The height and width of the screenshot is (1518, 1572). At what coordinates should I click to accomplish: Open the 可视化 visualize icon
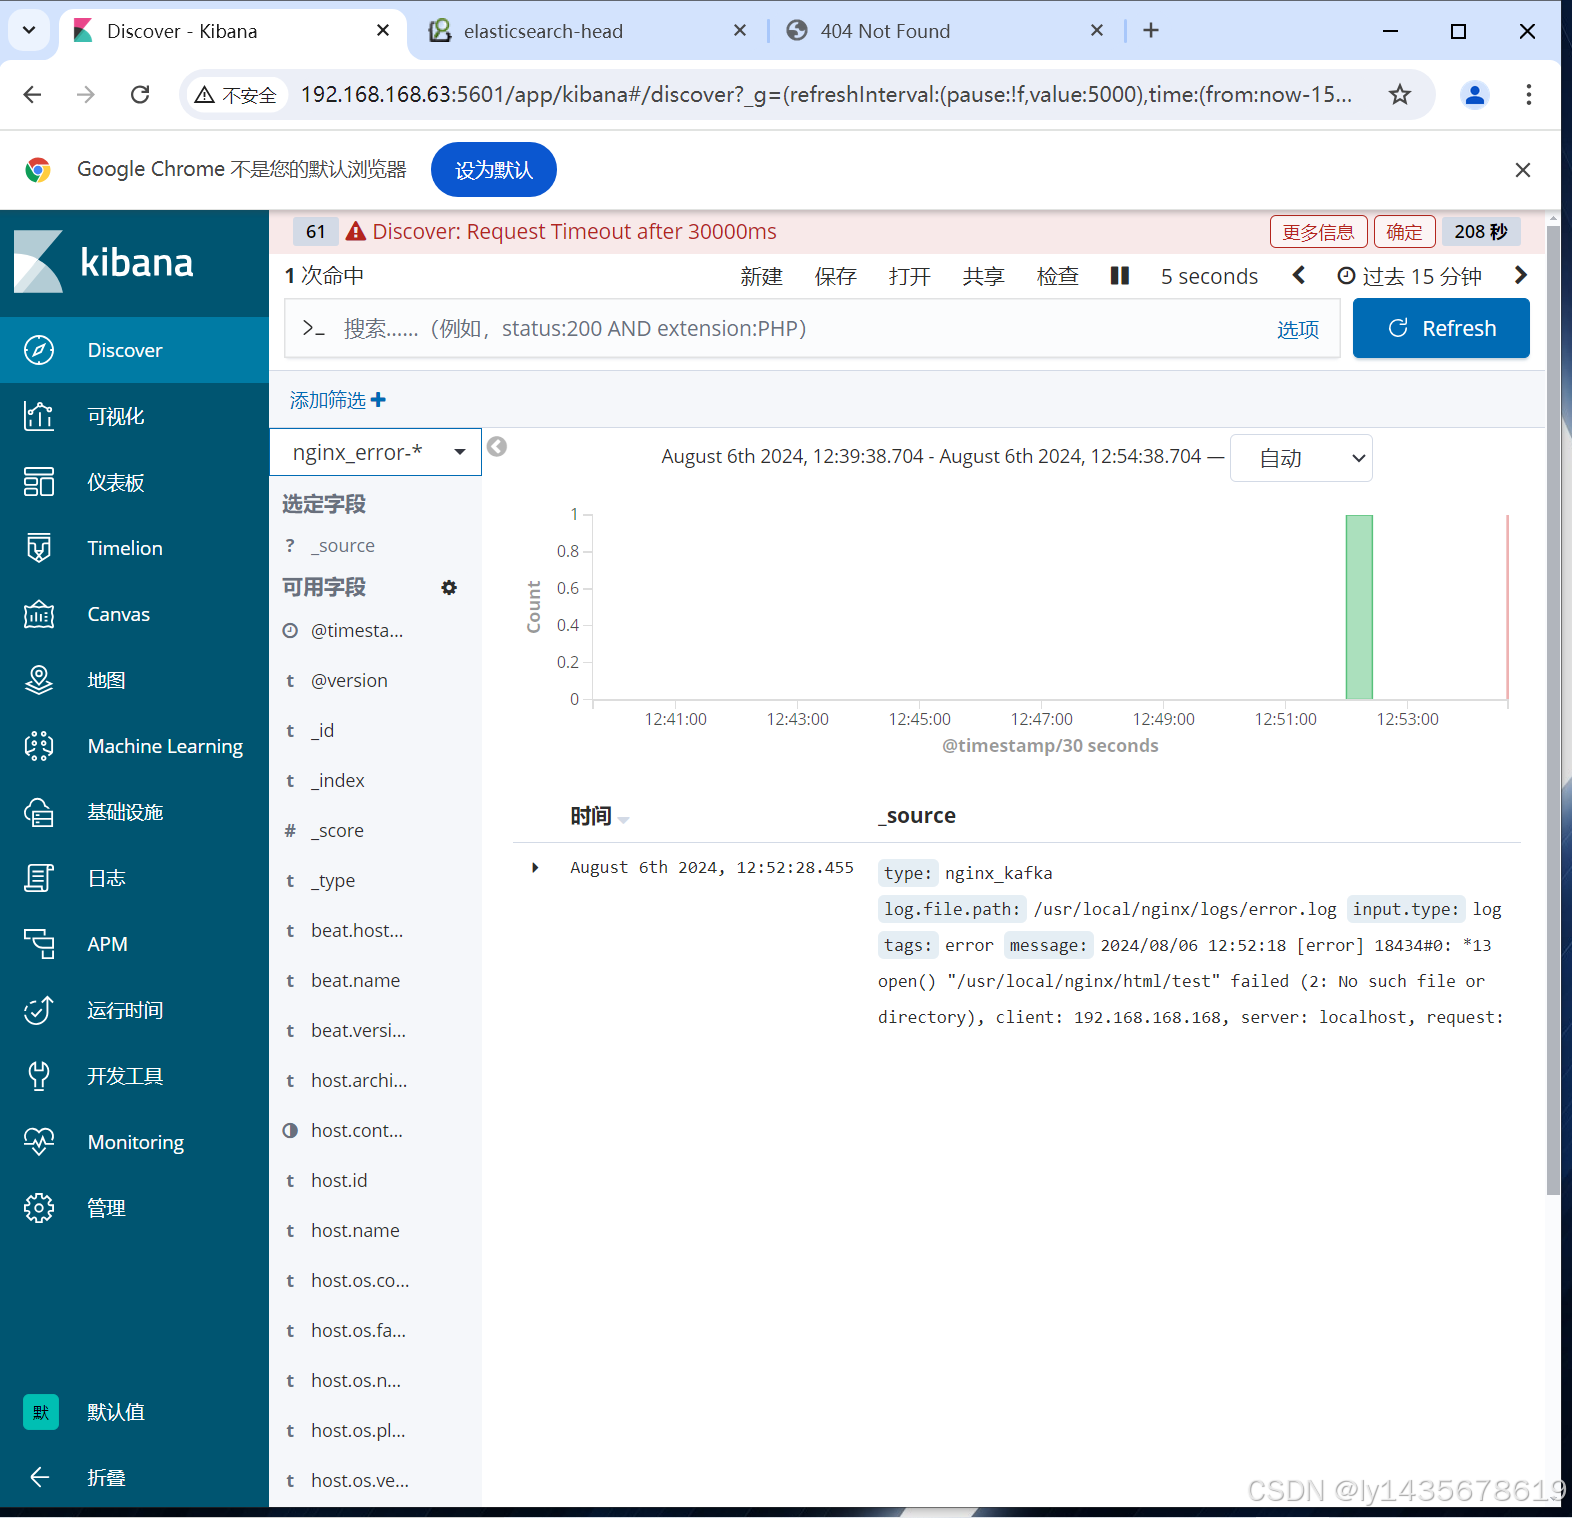click(39, 416)
